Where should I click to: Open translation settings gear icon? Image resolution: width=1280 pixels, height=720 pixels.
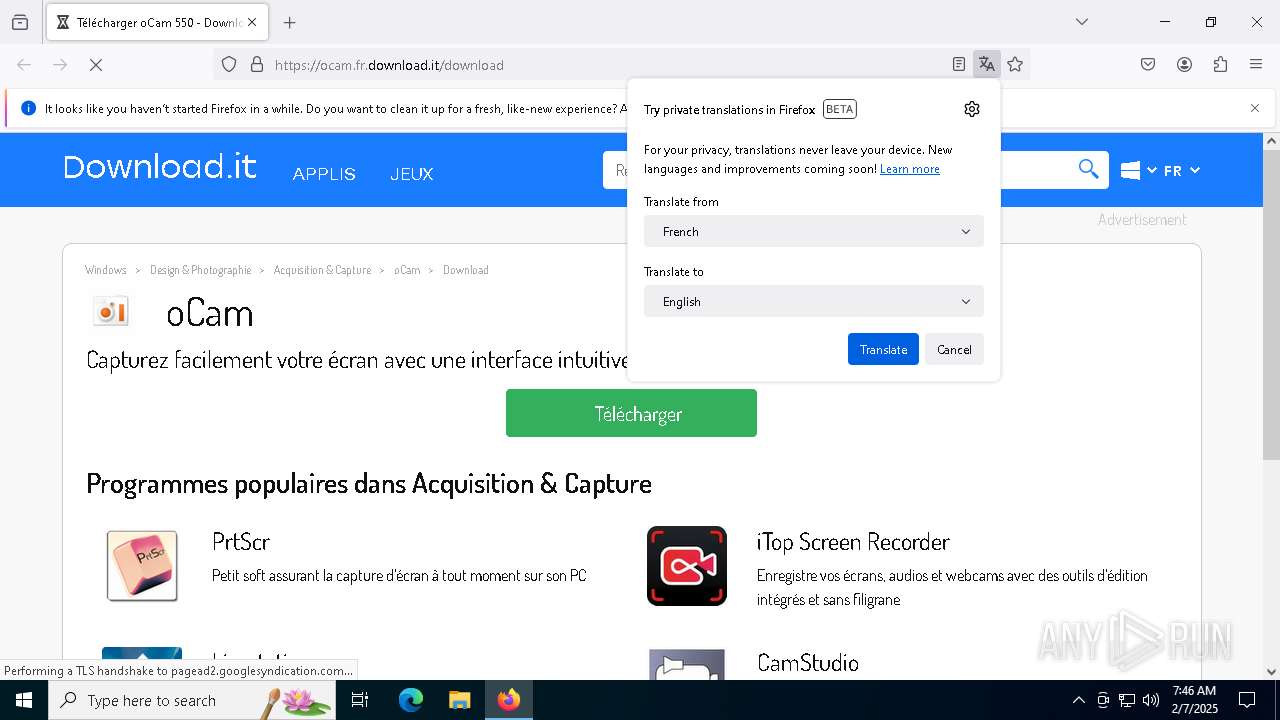(972, 109)
